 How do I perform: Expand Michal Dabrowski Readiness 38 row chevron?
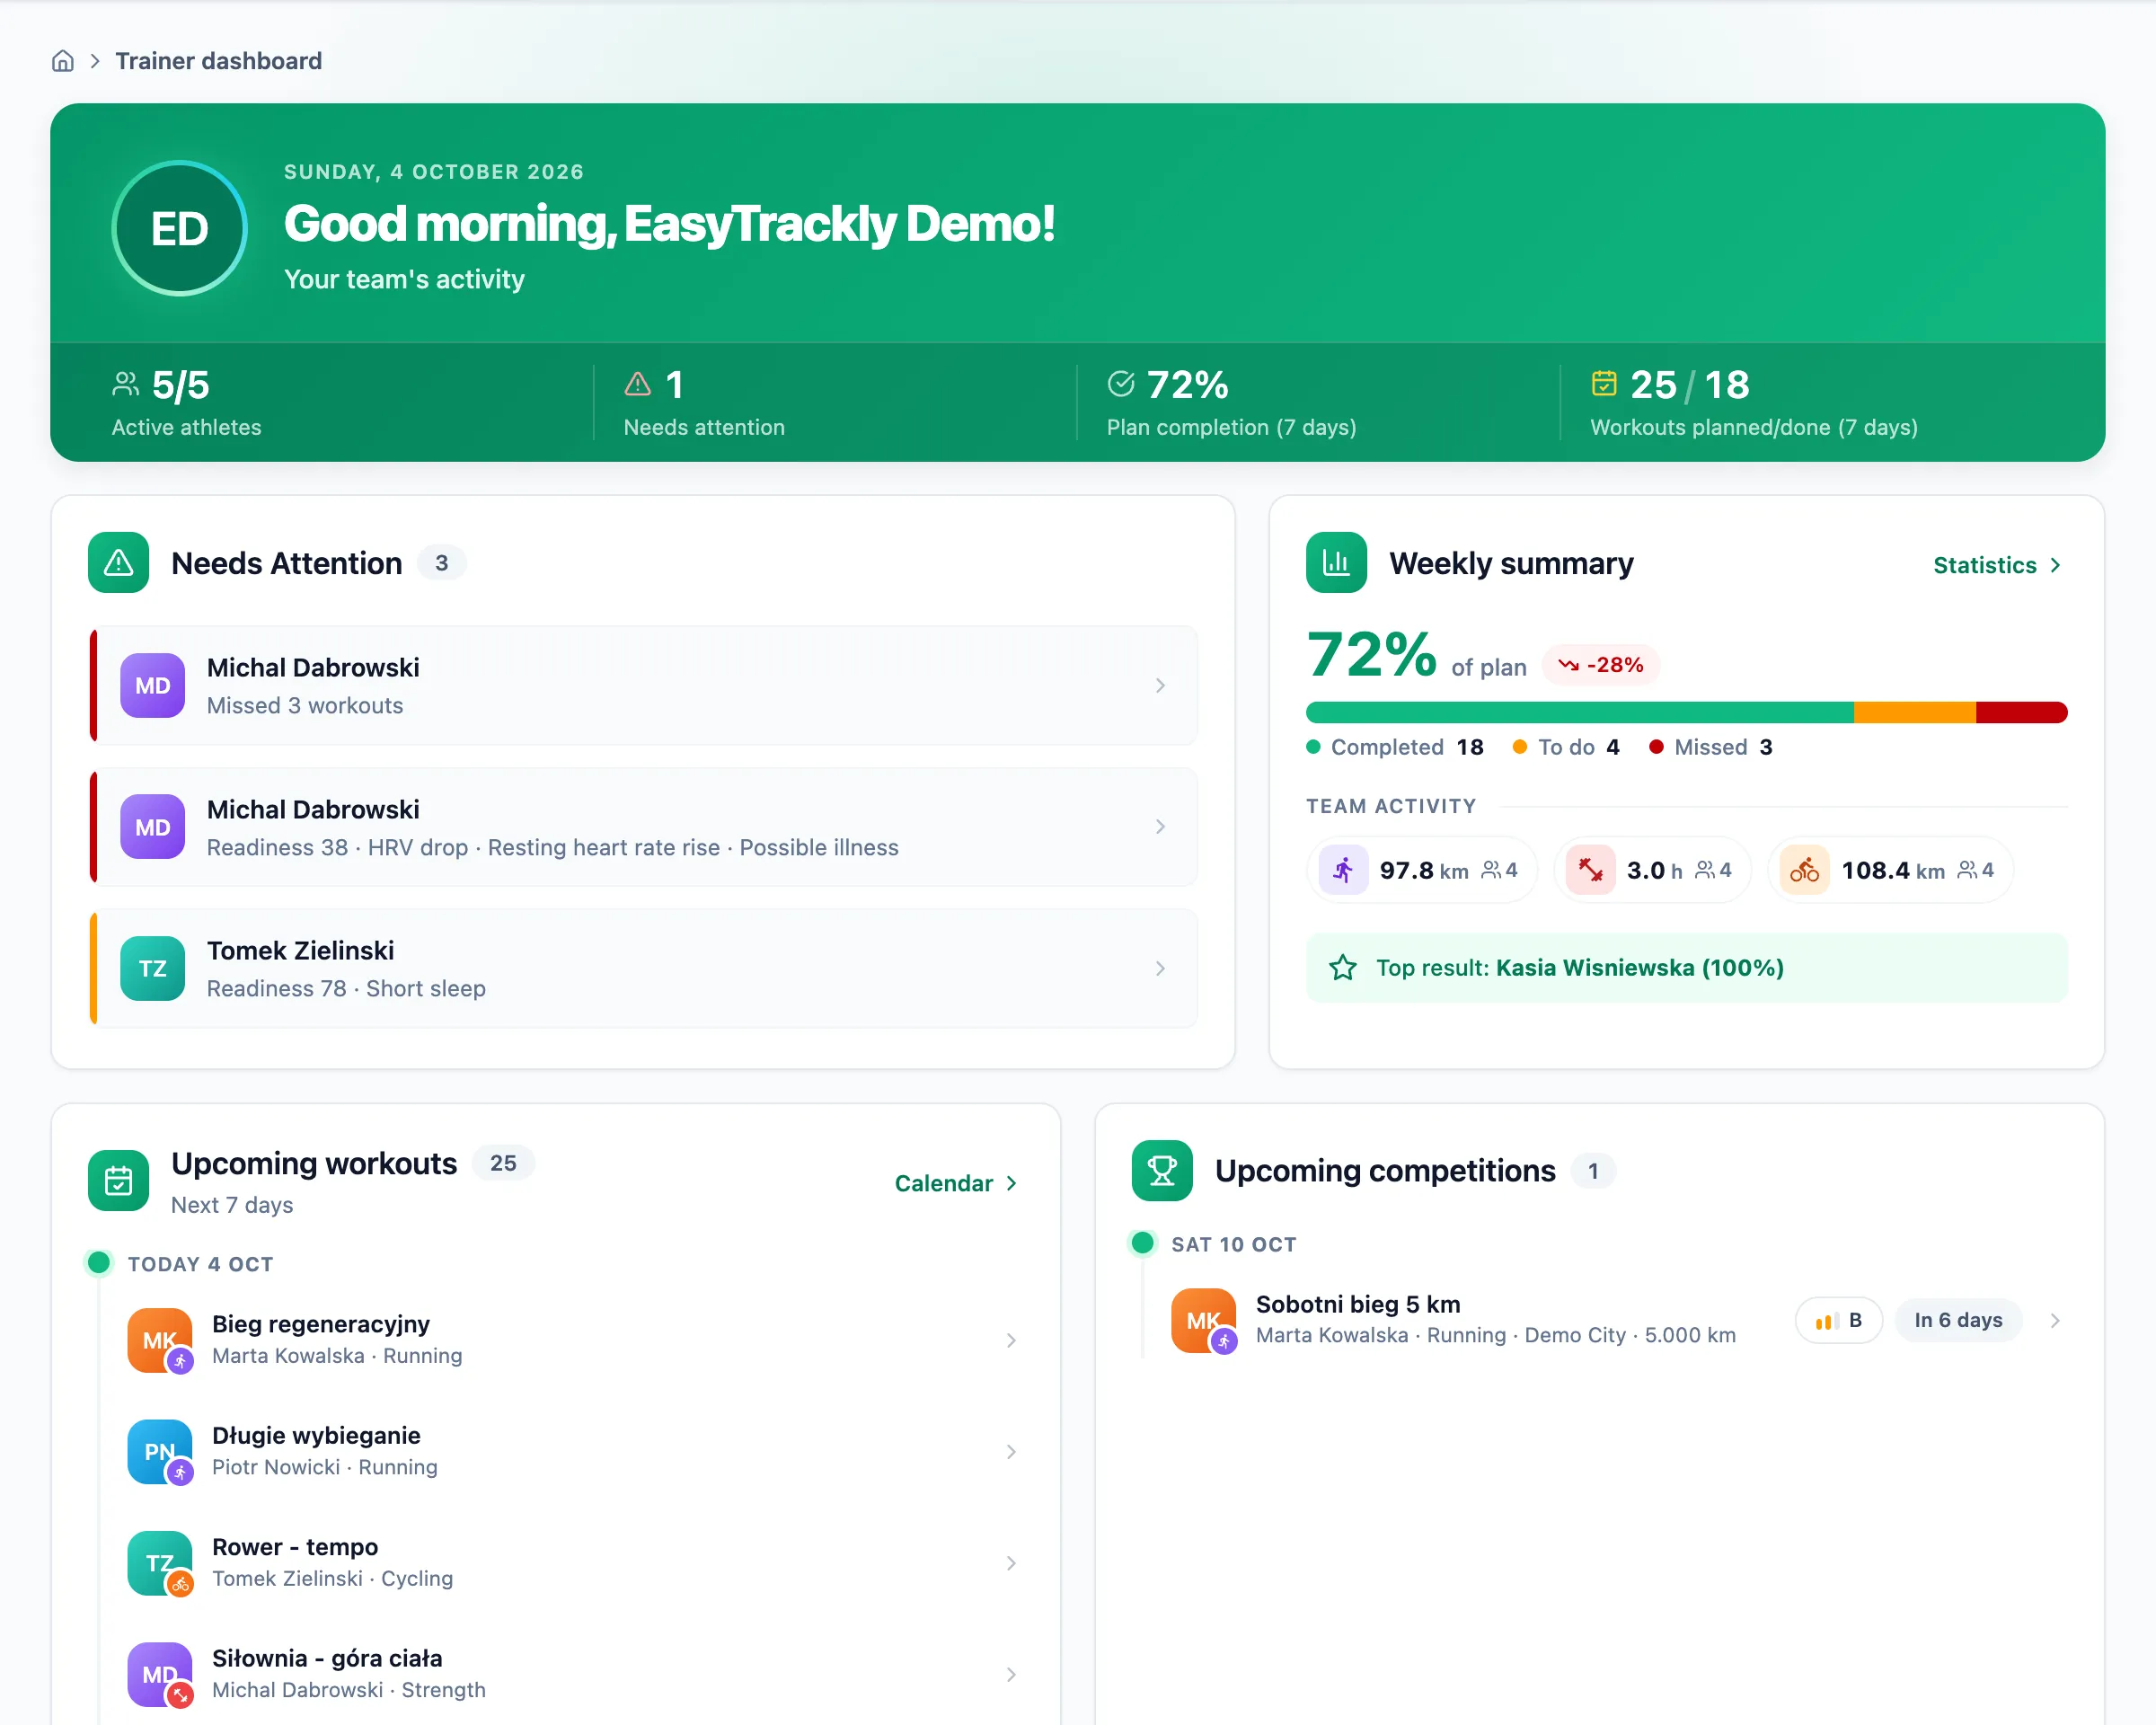coord(1160,827)
